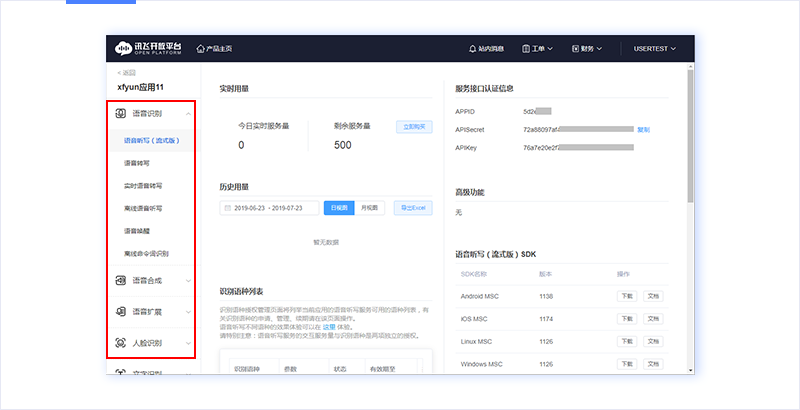Viewport: 800px width, 410px height.
Task: Click the 实时用量 heading
Action: [x=234, y=89]
